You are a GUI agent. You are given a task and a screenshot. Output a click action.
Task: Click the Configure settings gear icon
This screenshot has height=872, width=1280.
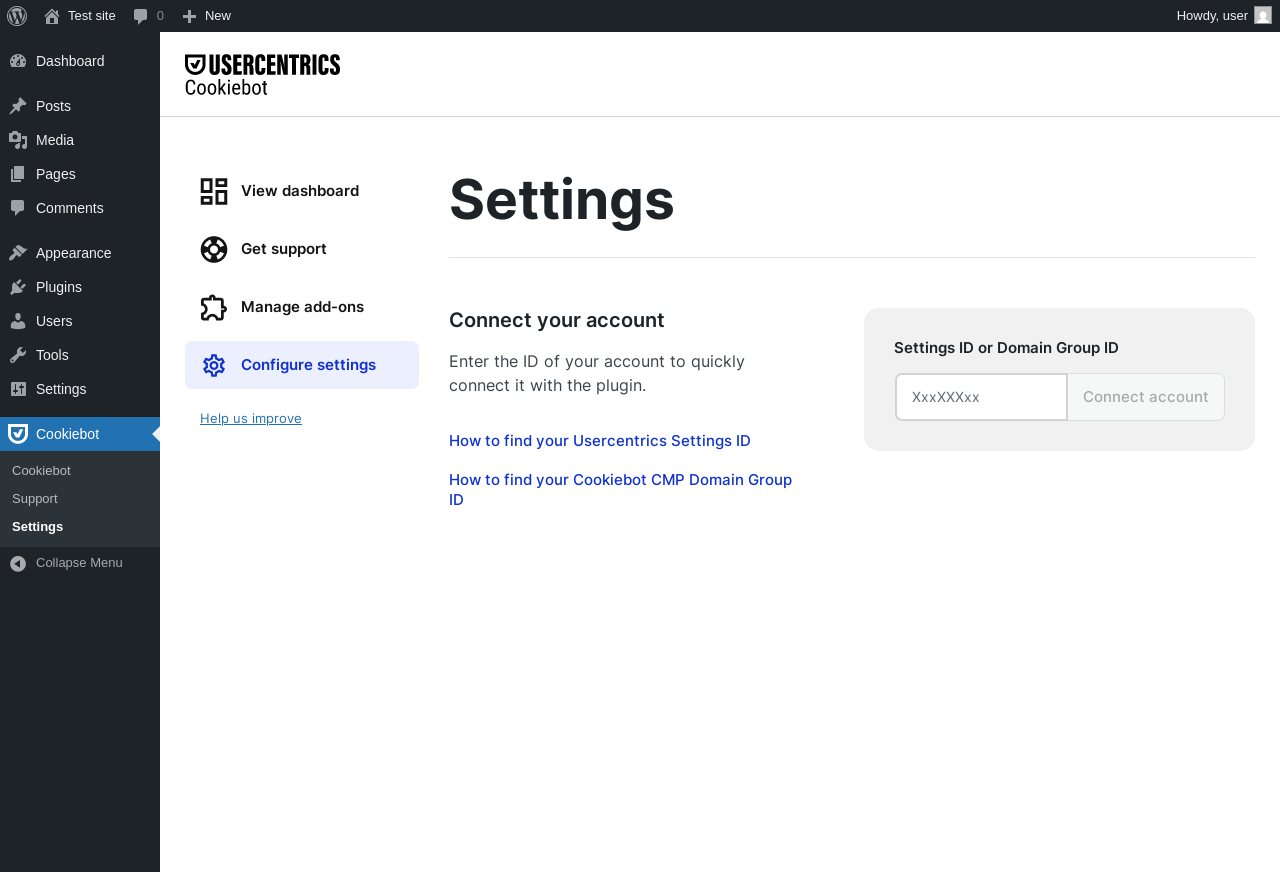[x=214, y=365]
